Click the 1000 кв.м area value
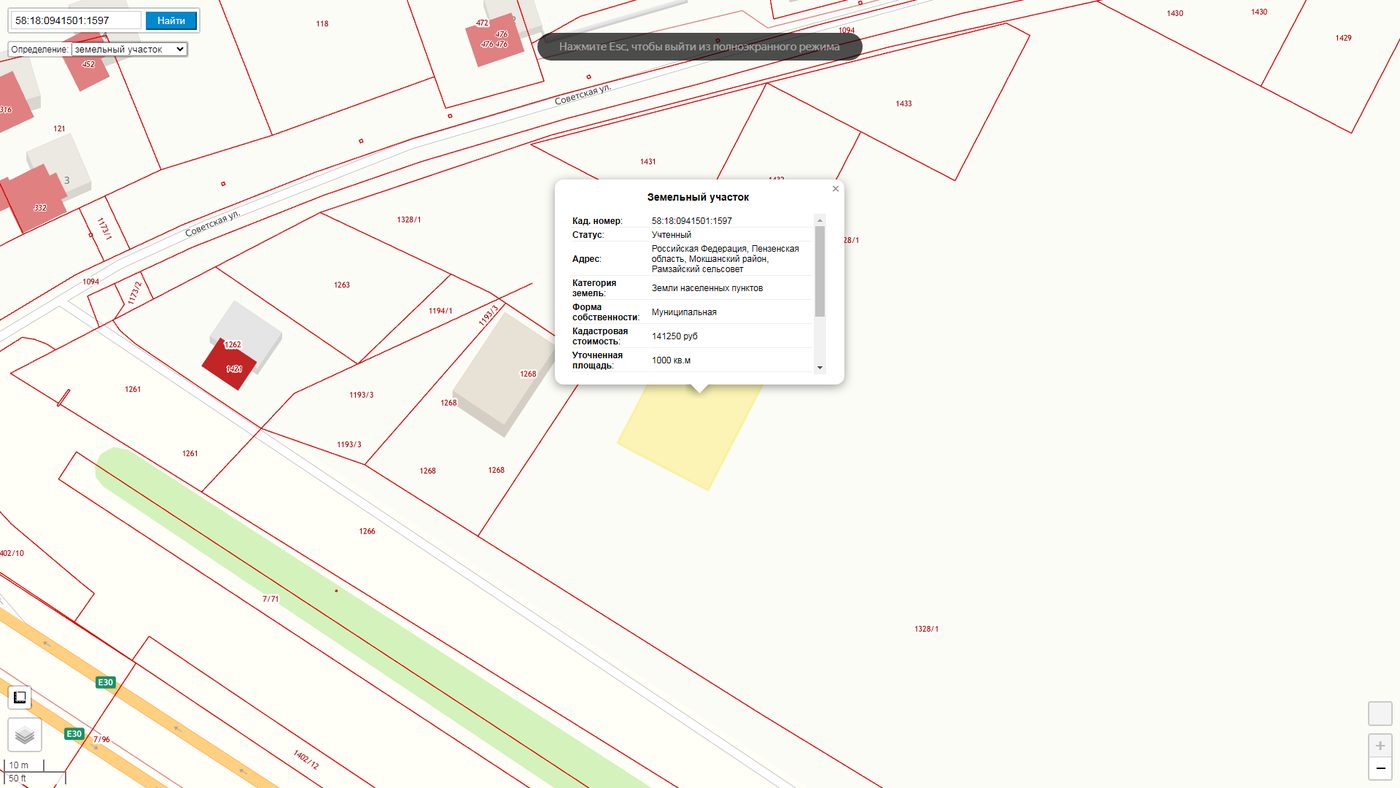The width and height of the screenshot is (1400, 788). (x=671, y=360)
